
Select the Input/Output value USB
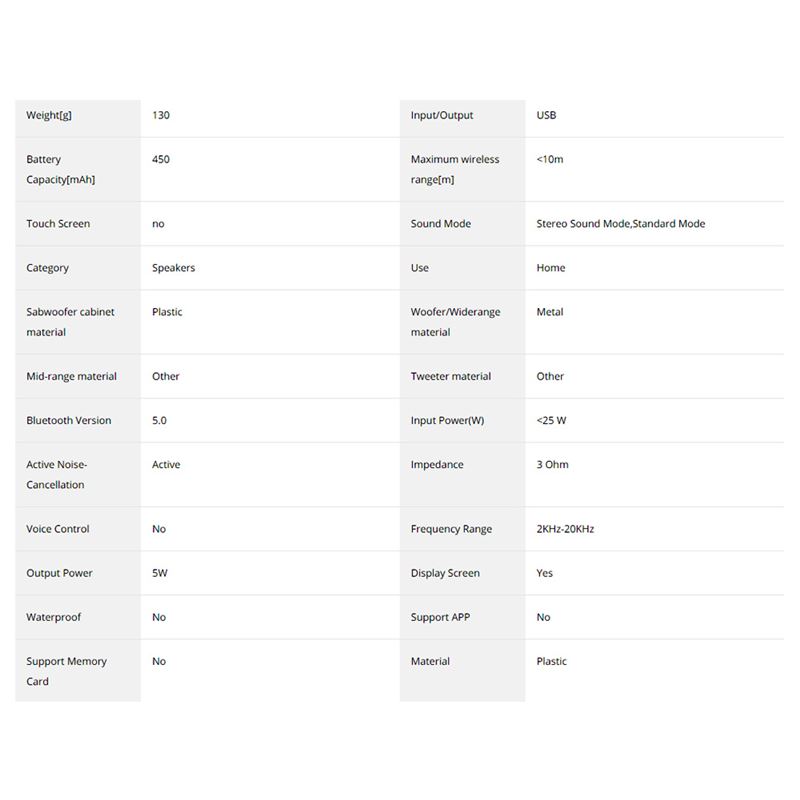tap(546, 115)
